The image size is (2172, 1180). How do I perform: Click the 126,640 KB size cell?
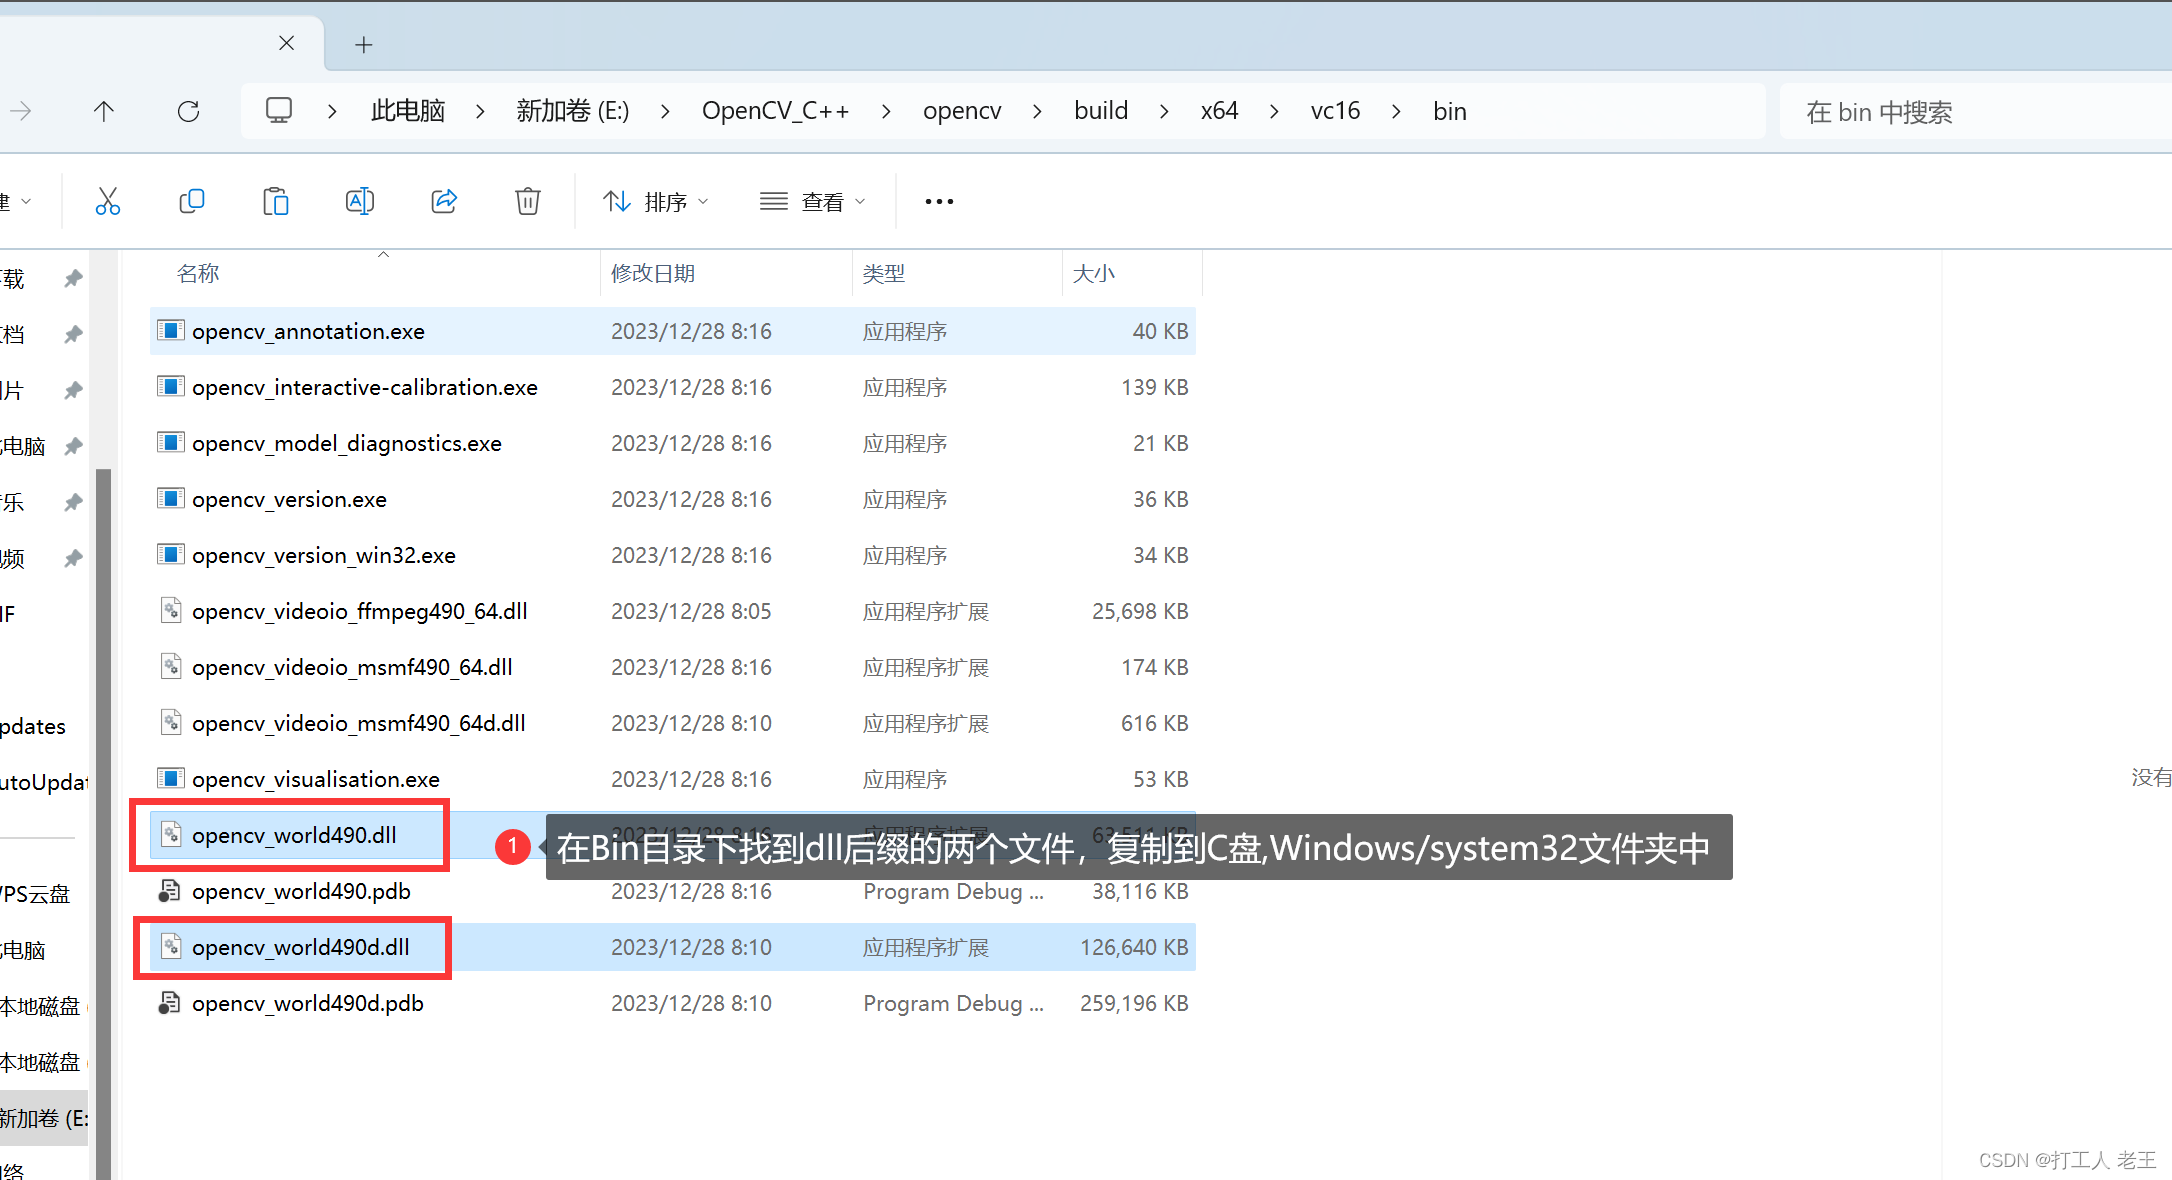(x=1134, y=947)
